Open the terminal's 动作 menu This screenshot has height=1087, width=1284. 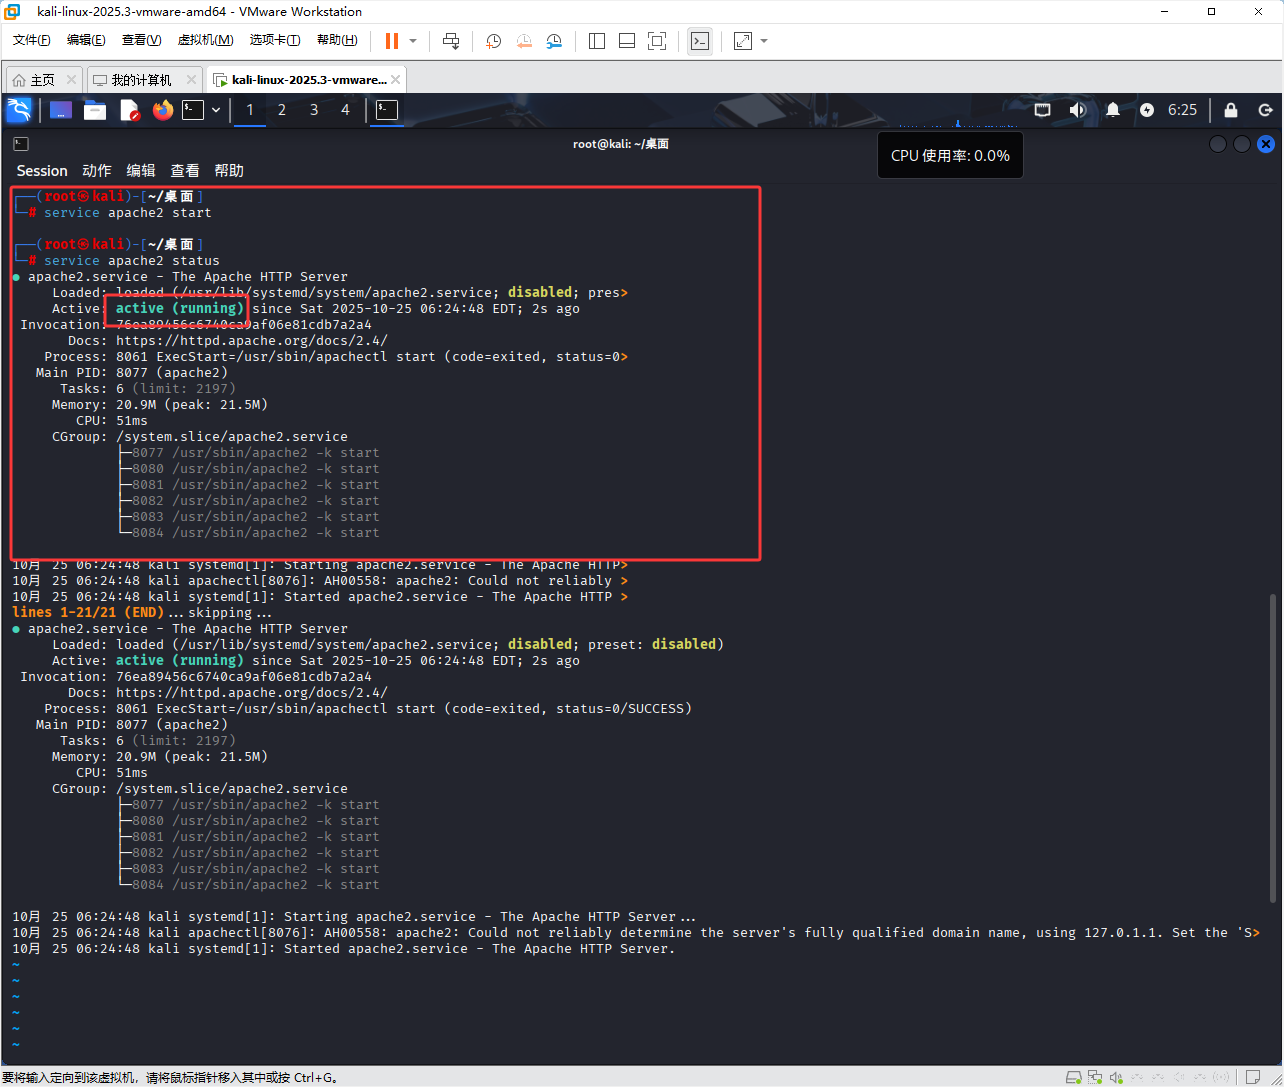pyautogui.click(x=97, y=171)
